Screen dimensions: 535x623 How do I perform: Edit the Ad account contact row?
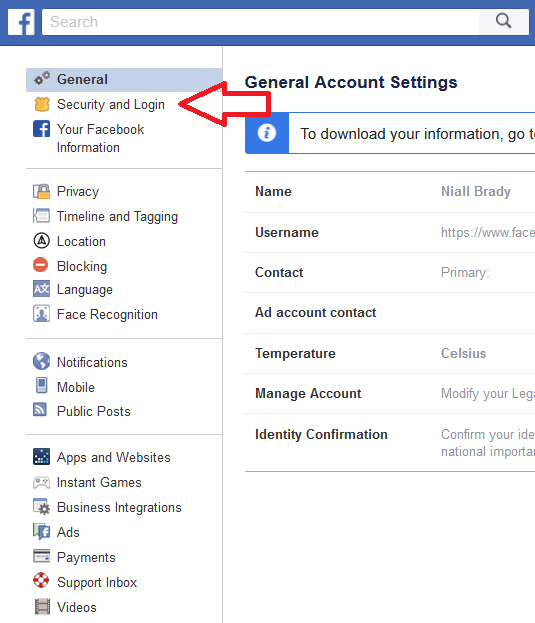[390, 313]
